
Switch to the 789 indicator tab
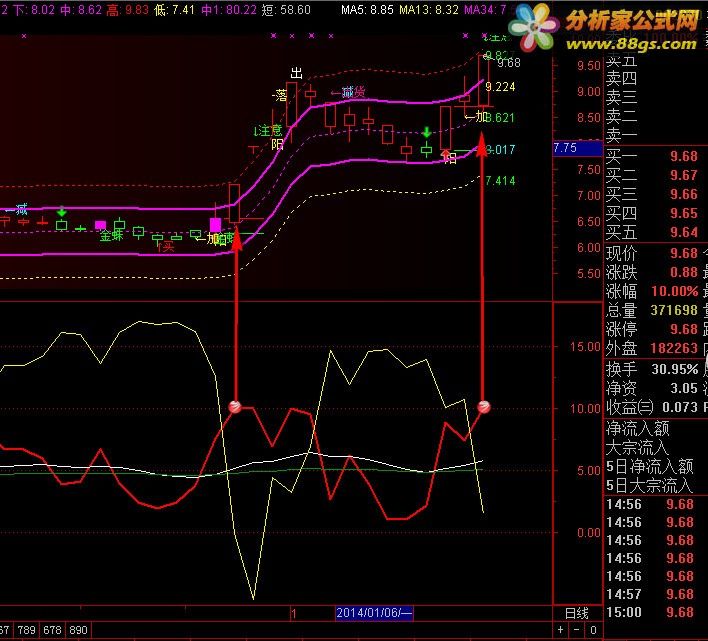click(x=26, y=630)
